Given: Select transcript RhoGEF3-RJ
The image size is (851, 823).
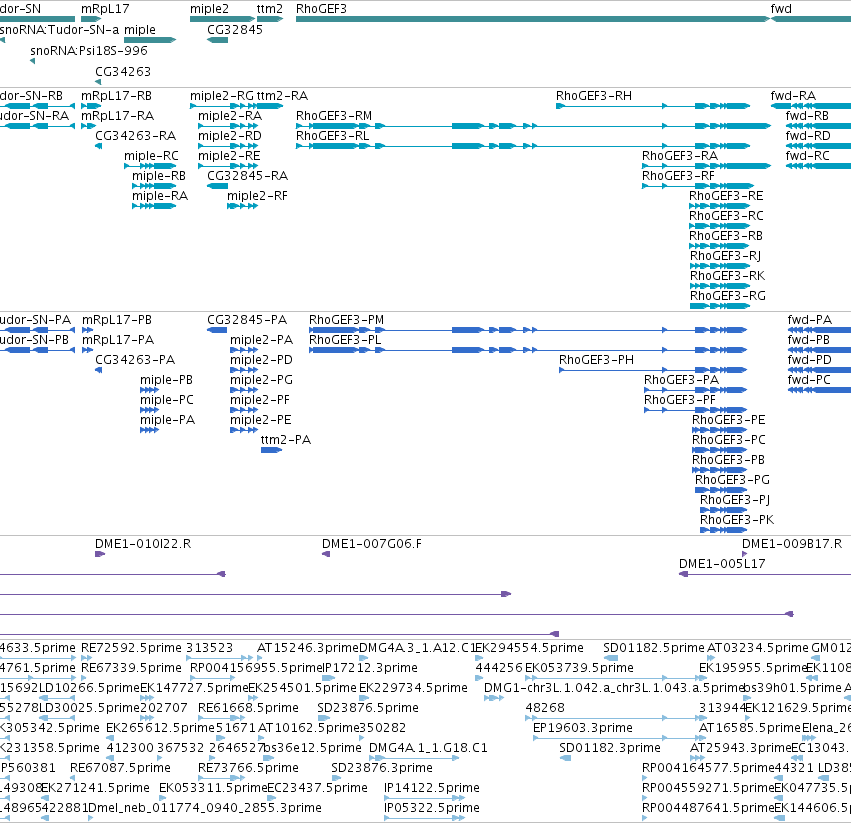Looking at the screenshot, I should click(x=720, y=266).
